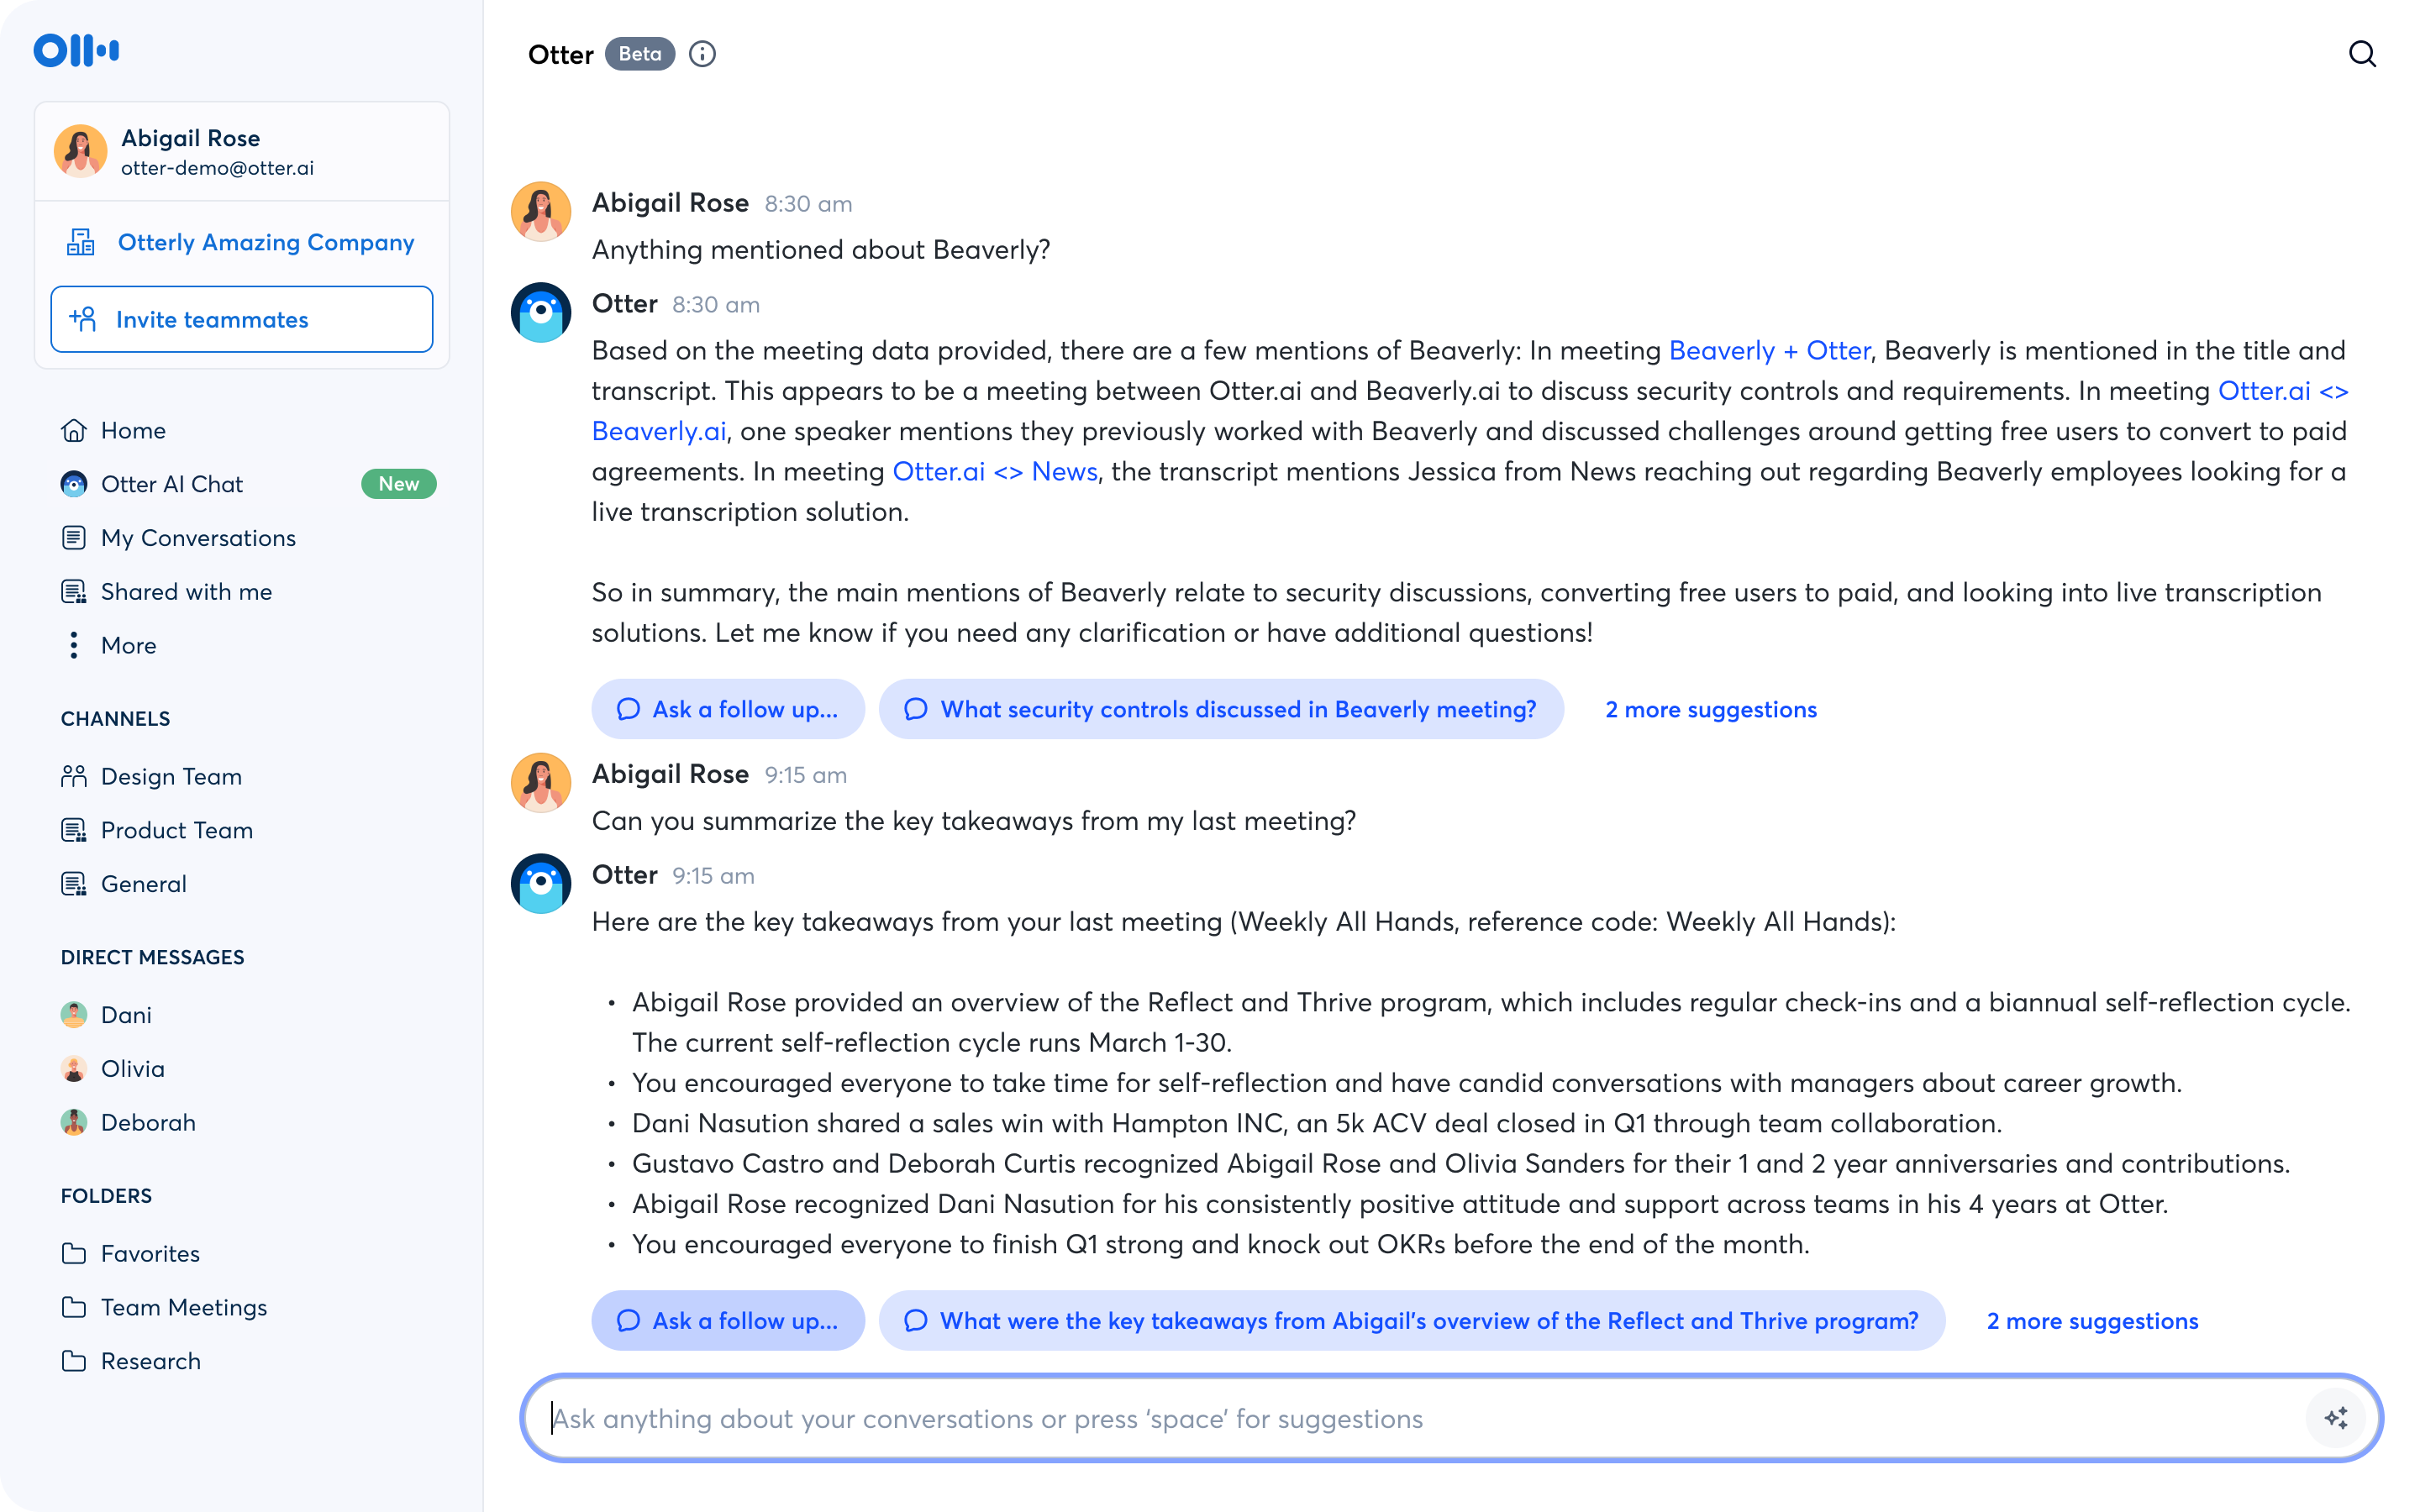Open the info icon next to Otter Beta

coord(702,54)
